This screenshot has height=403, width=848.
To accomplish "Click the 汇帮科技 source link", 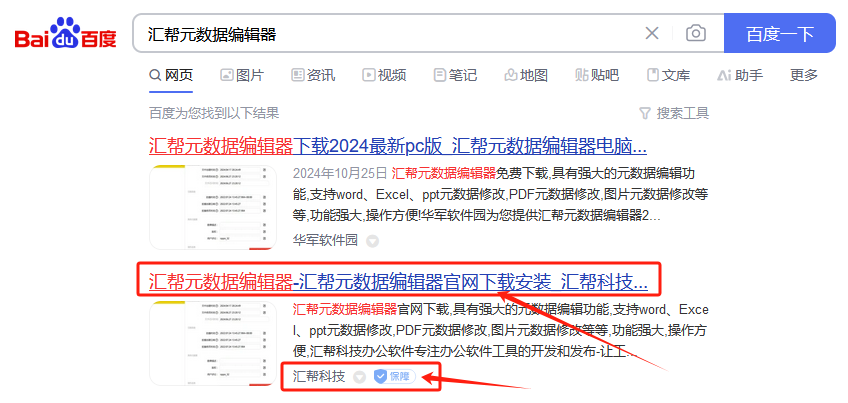I will click(319, 376).
